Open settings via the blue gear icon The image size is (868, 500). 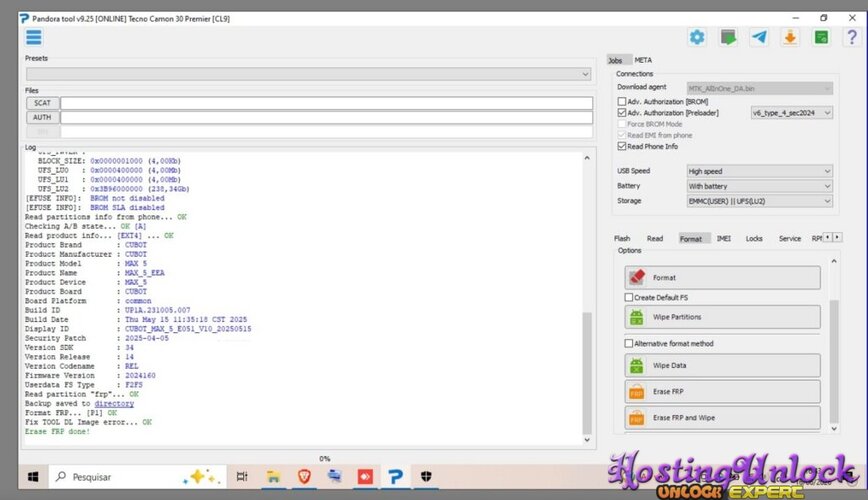click(x=697, y=37)
